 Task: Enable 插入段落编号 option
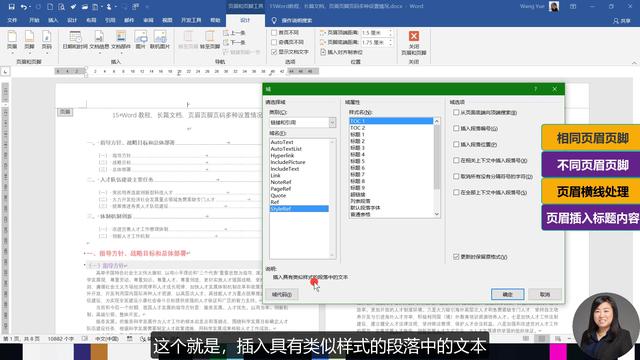tap(456, 128)
